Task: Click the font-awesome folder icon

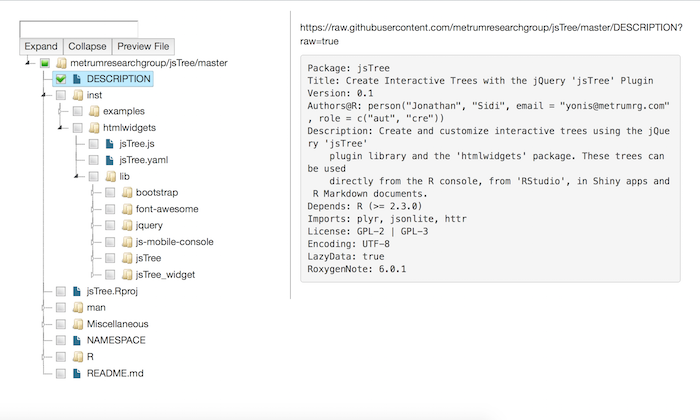Action: (x=127, y=209)
